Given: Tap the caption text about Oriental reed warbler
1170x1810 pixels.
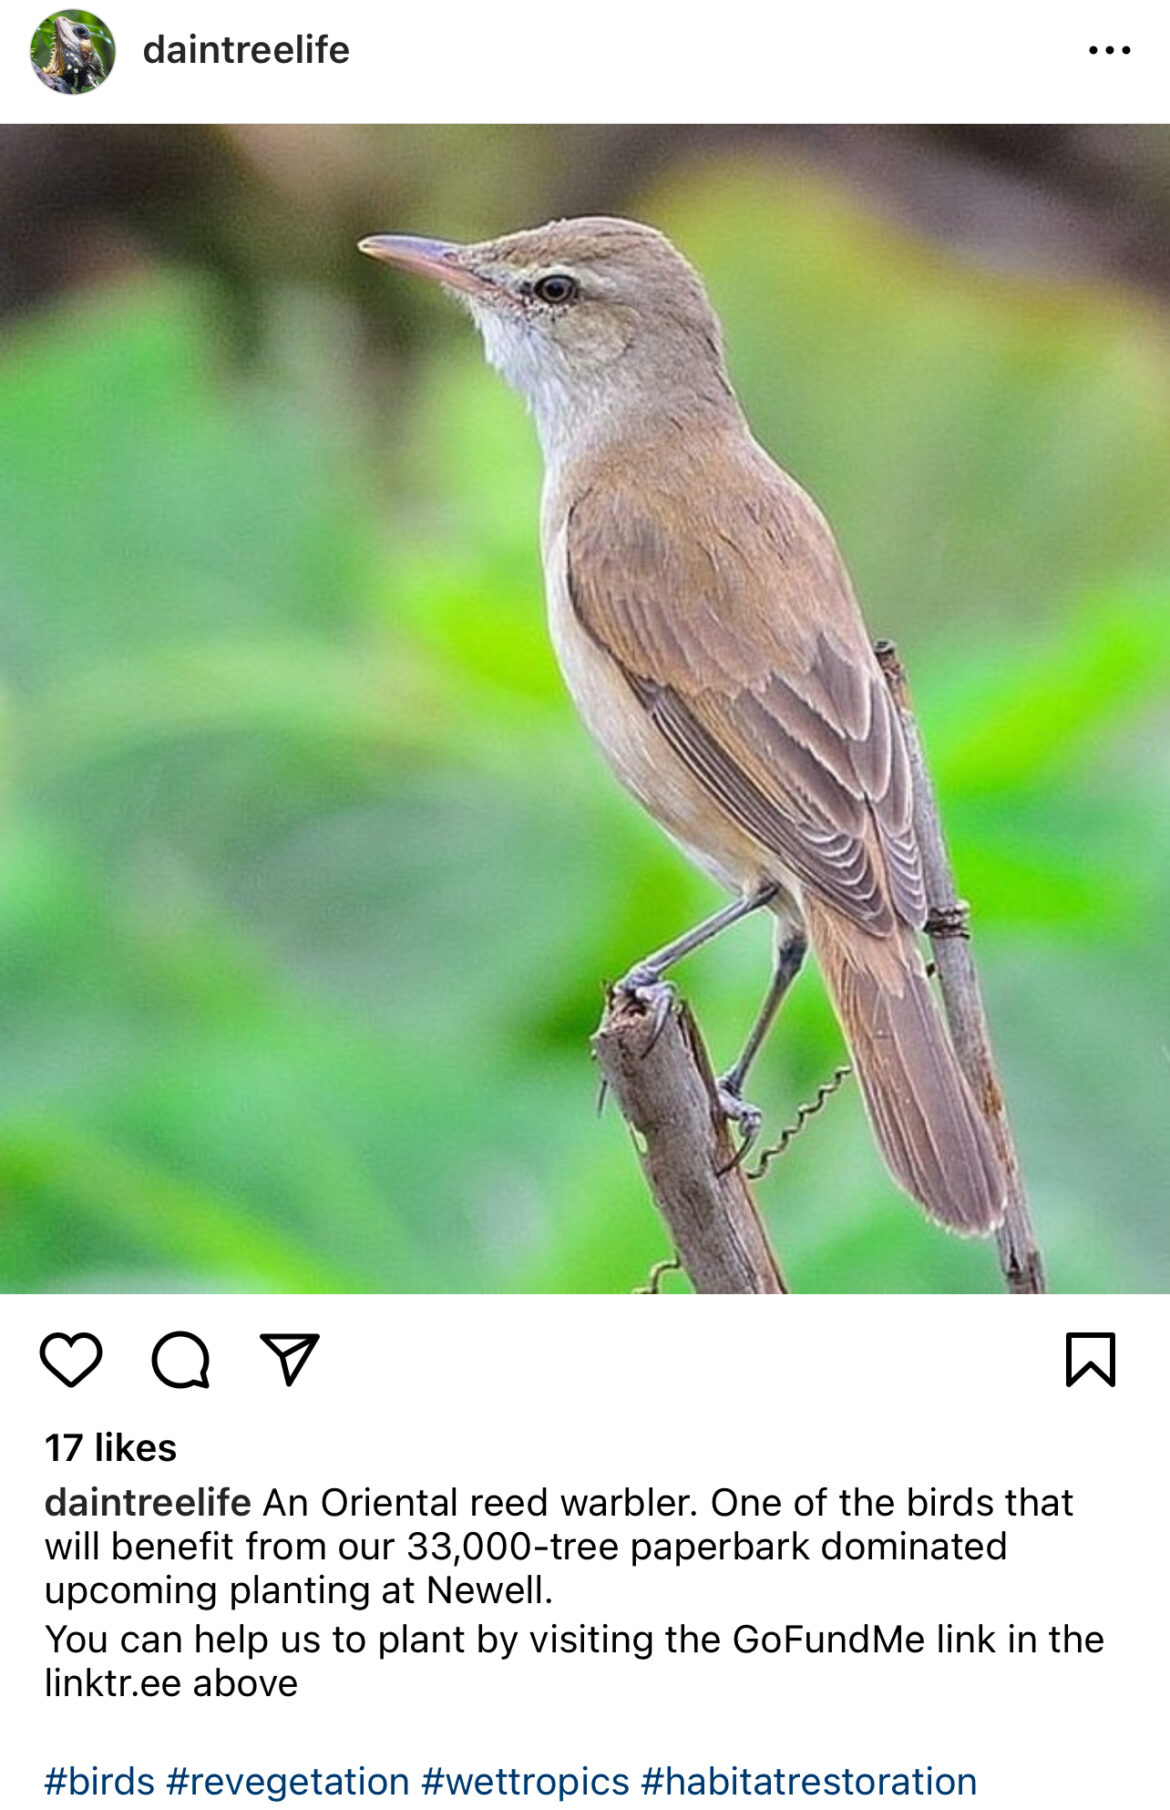Looking at the screenshot, I should [558, 1546].
